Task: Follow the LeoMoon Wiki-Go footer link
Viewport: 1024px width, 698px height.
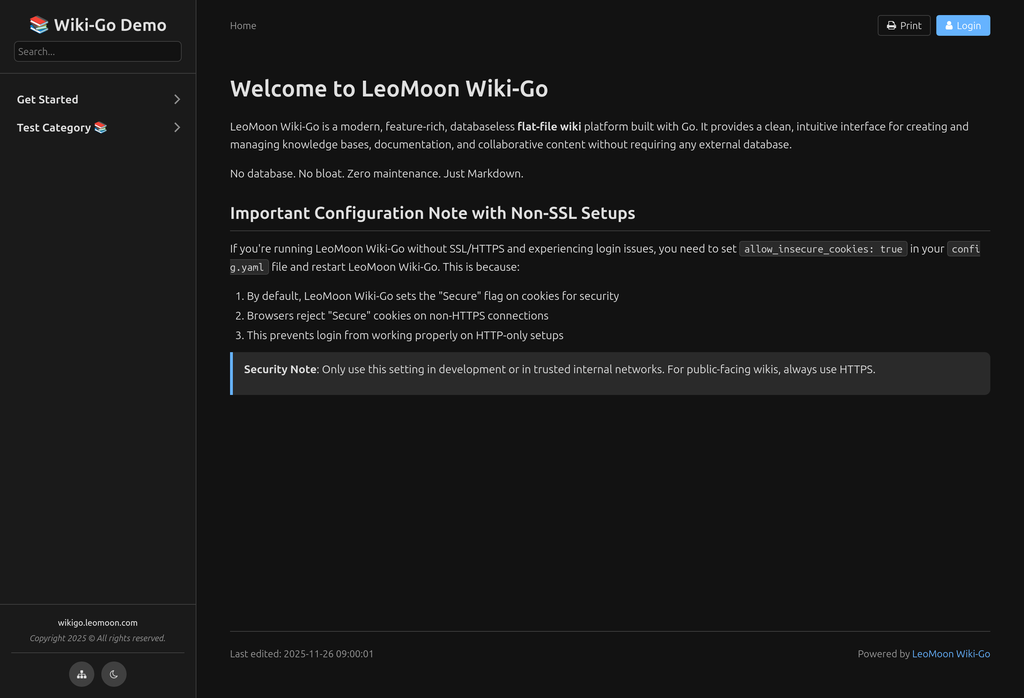Action: (950, 654)
